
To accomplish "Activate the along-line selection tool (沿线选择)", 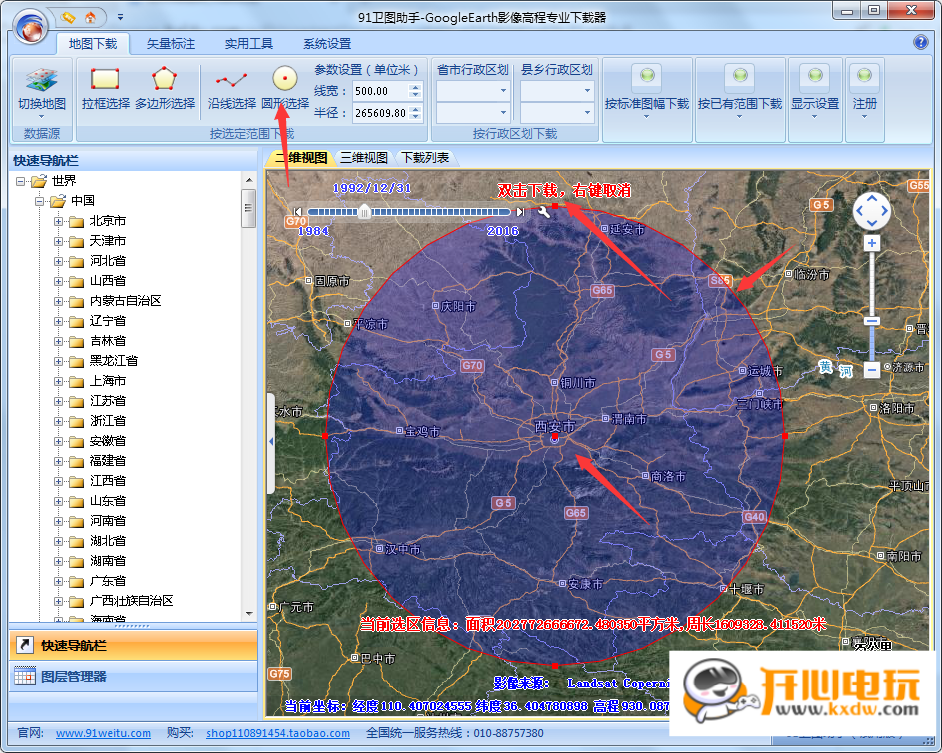I will coord(232,89).
